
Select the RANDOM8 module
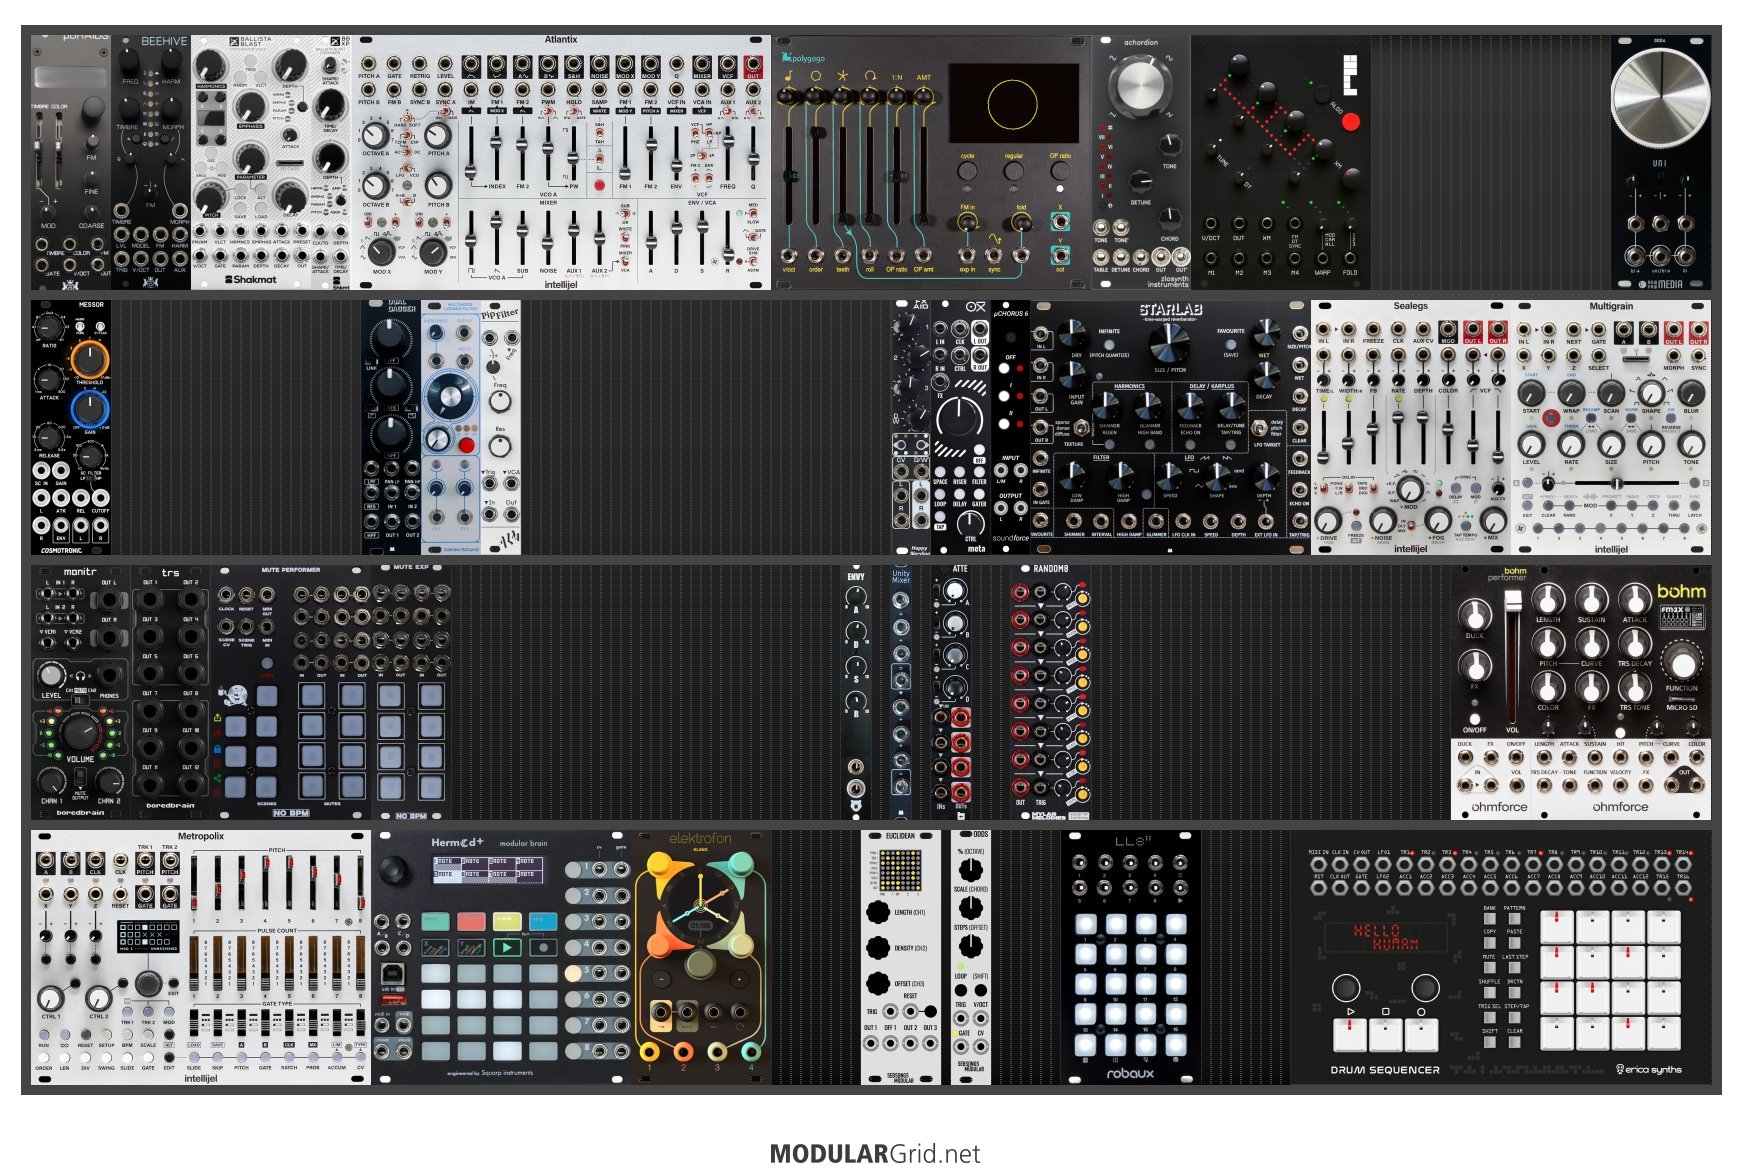[x=1050, y=692]
